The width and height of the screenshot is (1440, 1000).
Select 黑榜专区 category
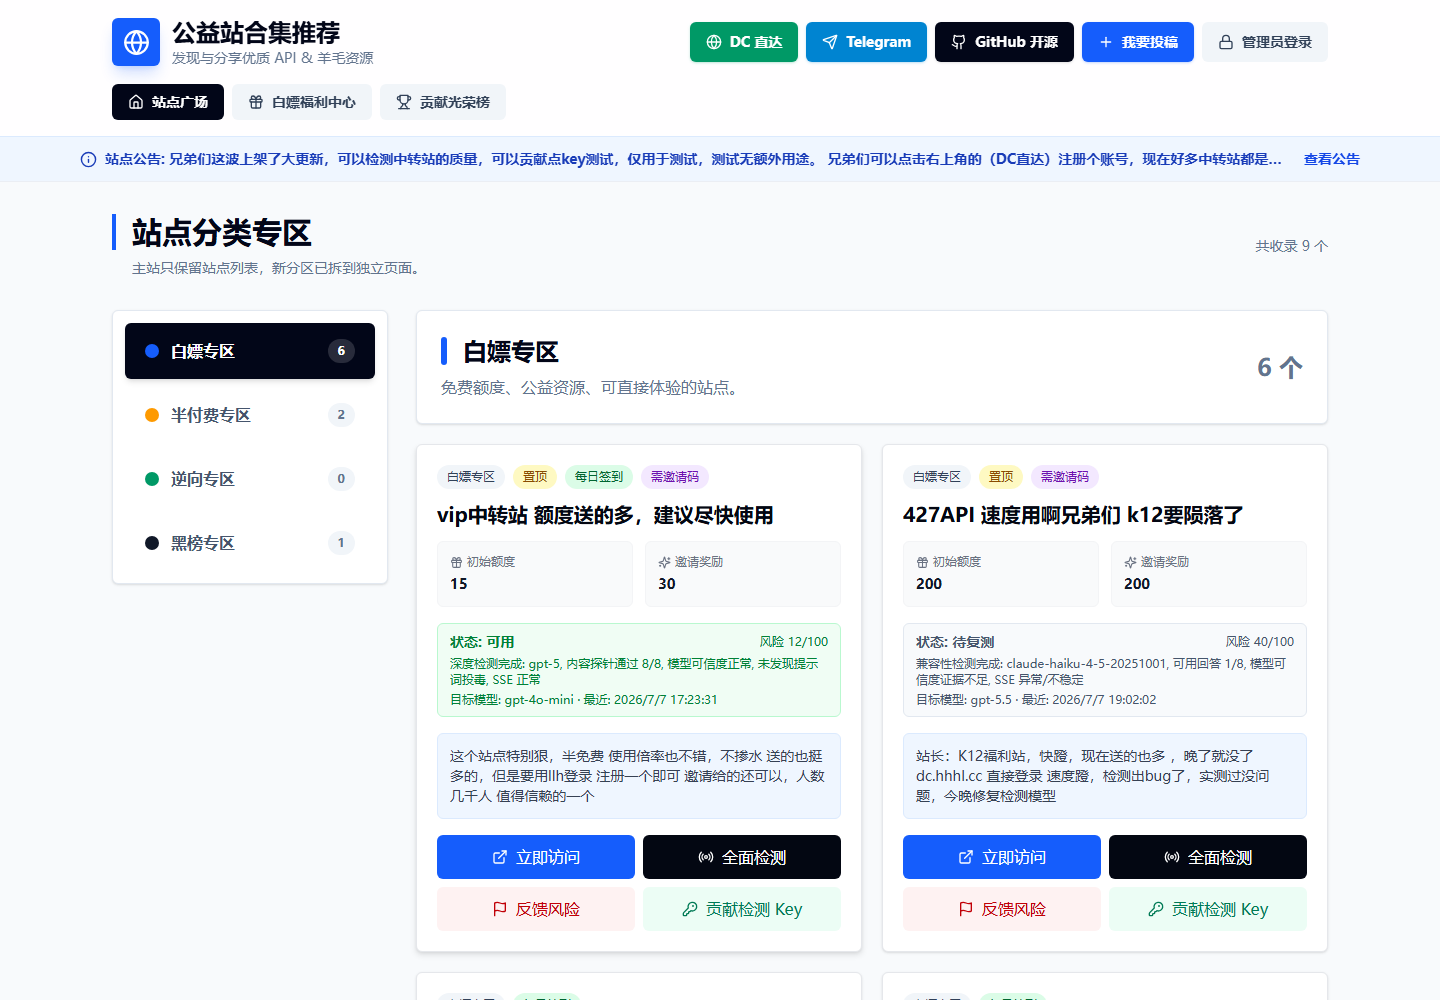tap(250, 543)
